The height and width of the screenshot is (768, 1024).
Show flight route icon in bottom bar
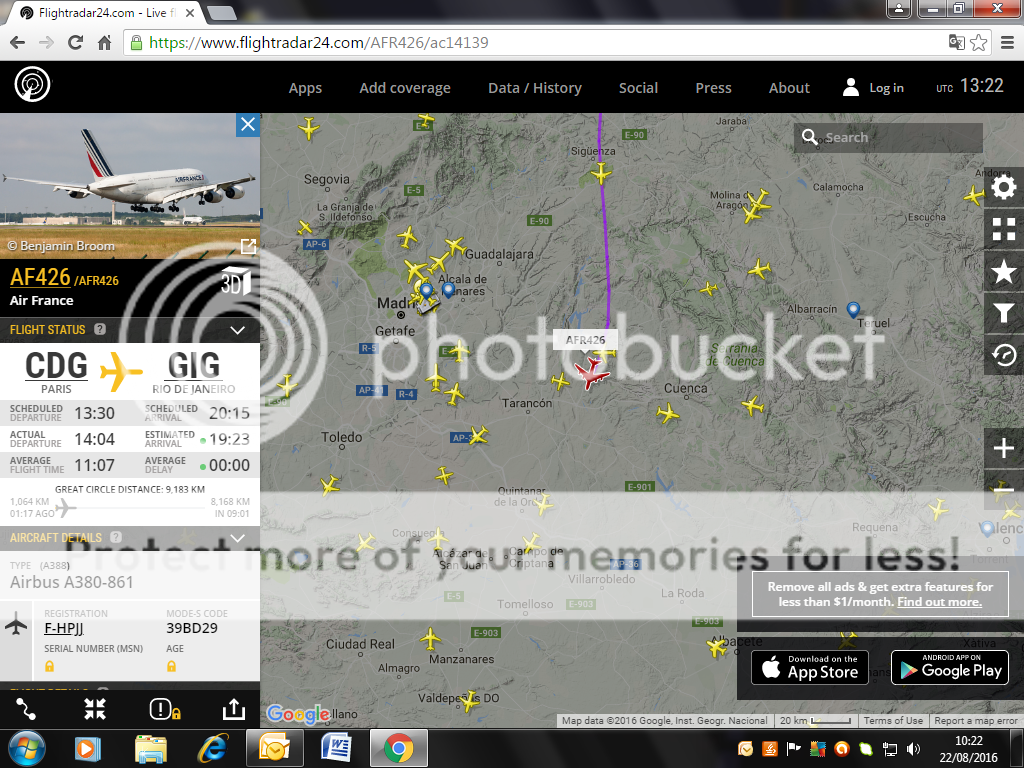(26, 709)
